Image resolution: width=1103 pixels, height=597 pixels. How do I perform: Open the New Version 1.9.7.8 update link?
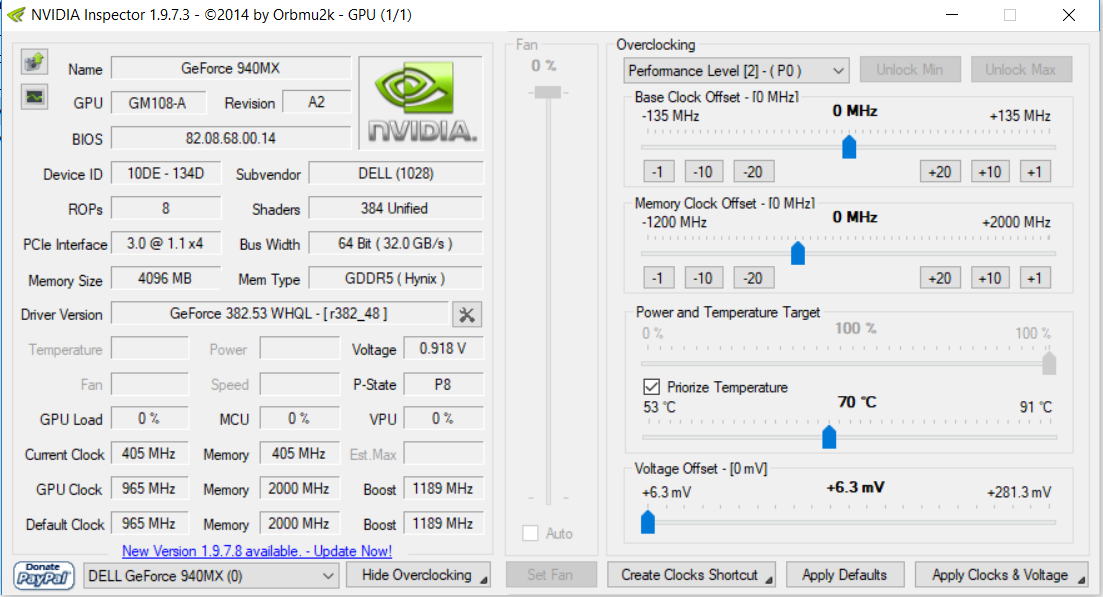coord(257,551)
